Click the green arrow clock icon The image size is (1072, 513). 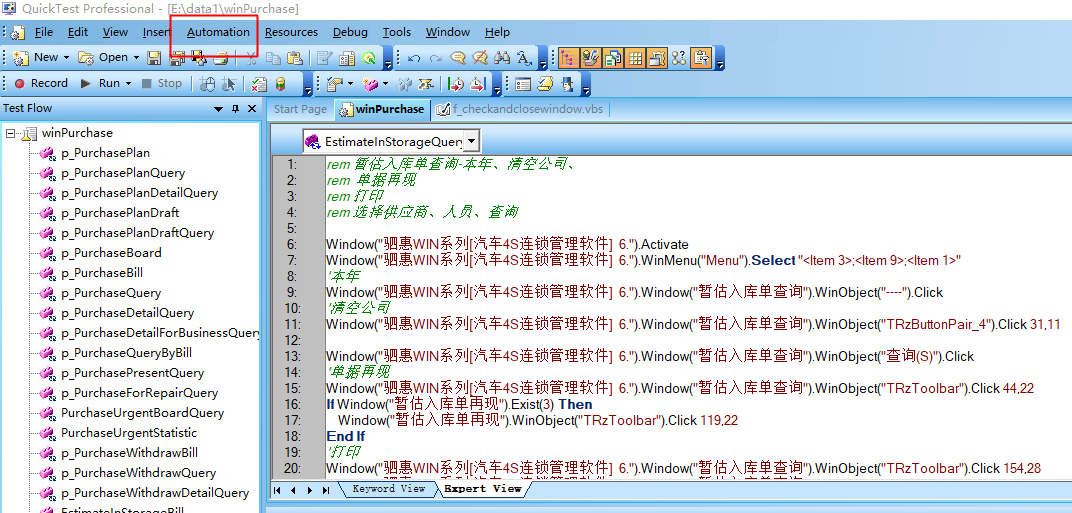coord(456,84)
